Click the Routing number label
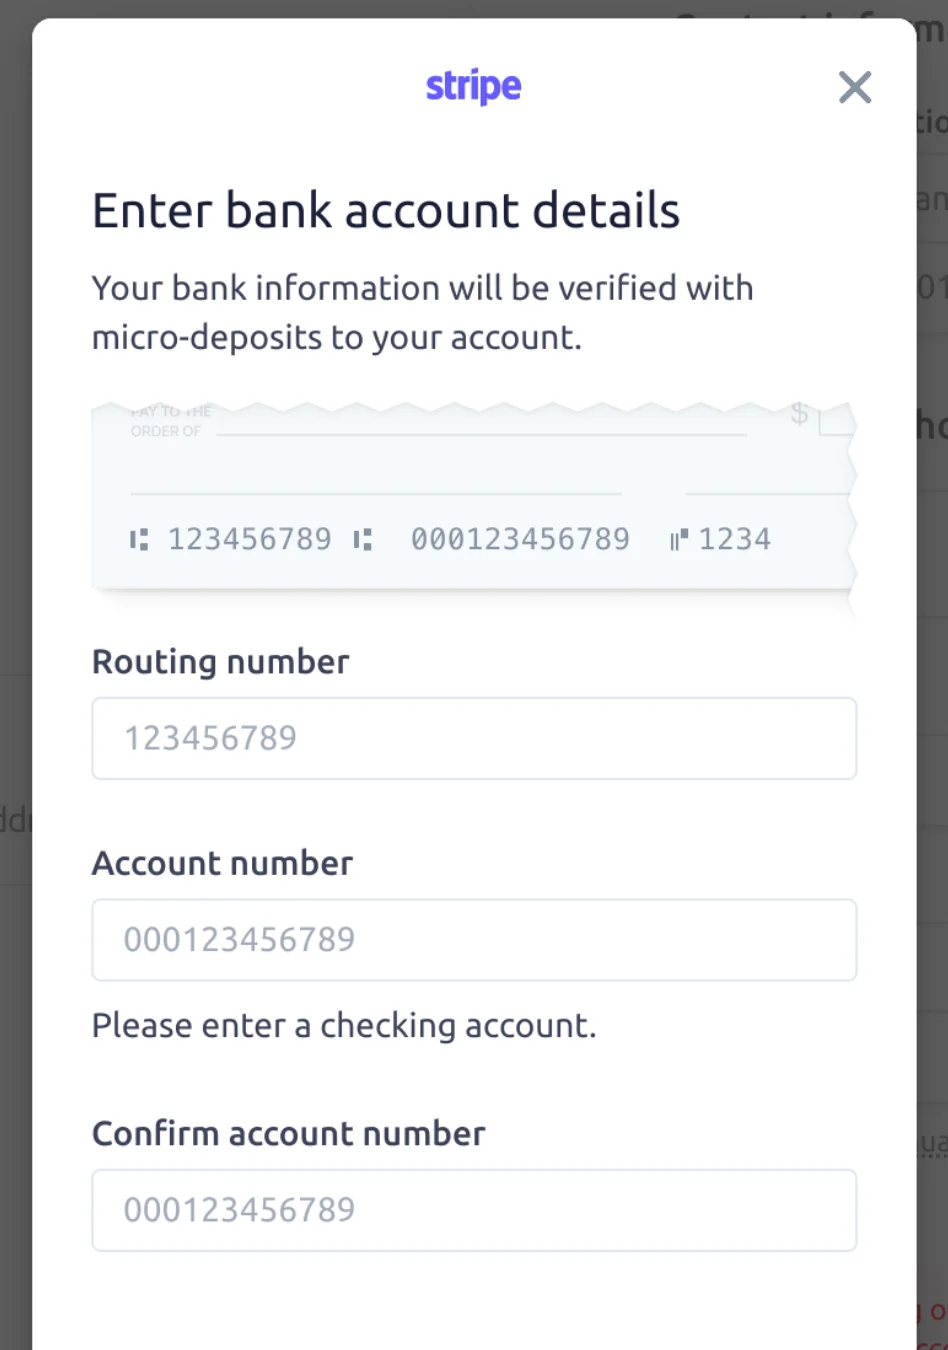The image size is (948, 1350). (x=221, y=662)
